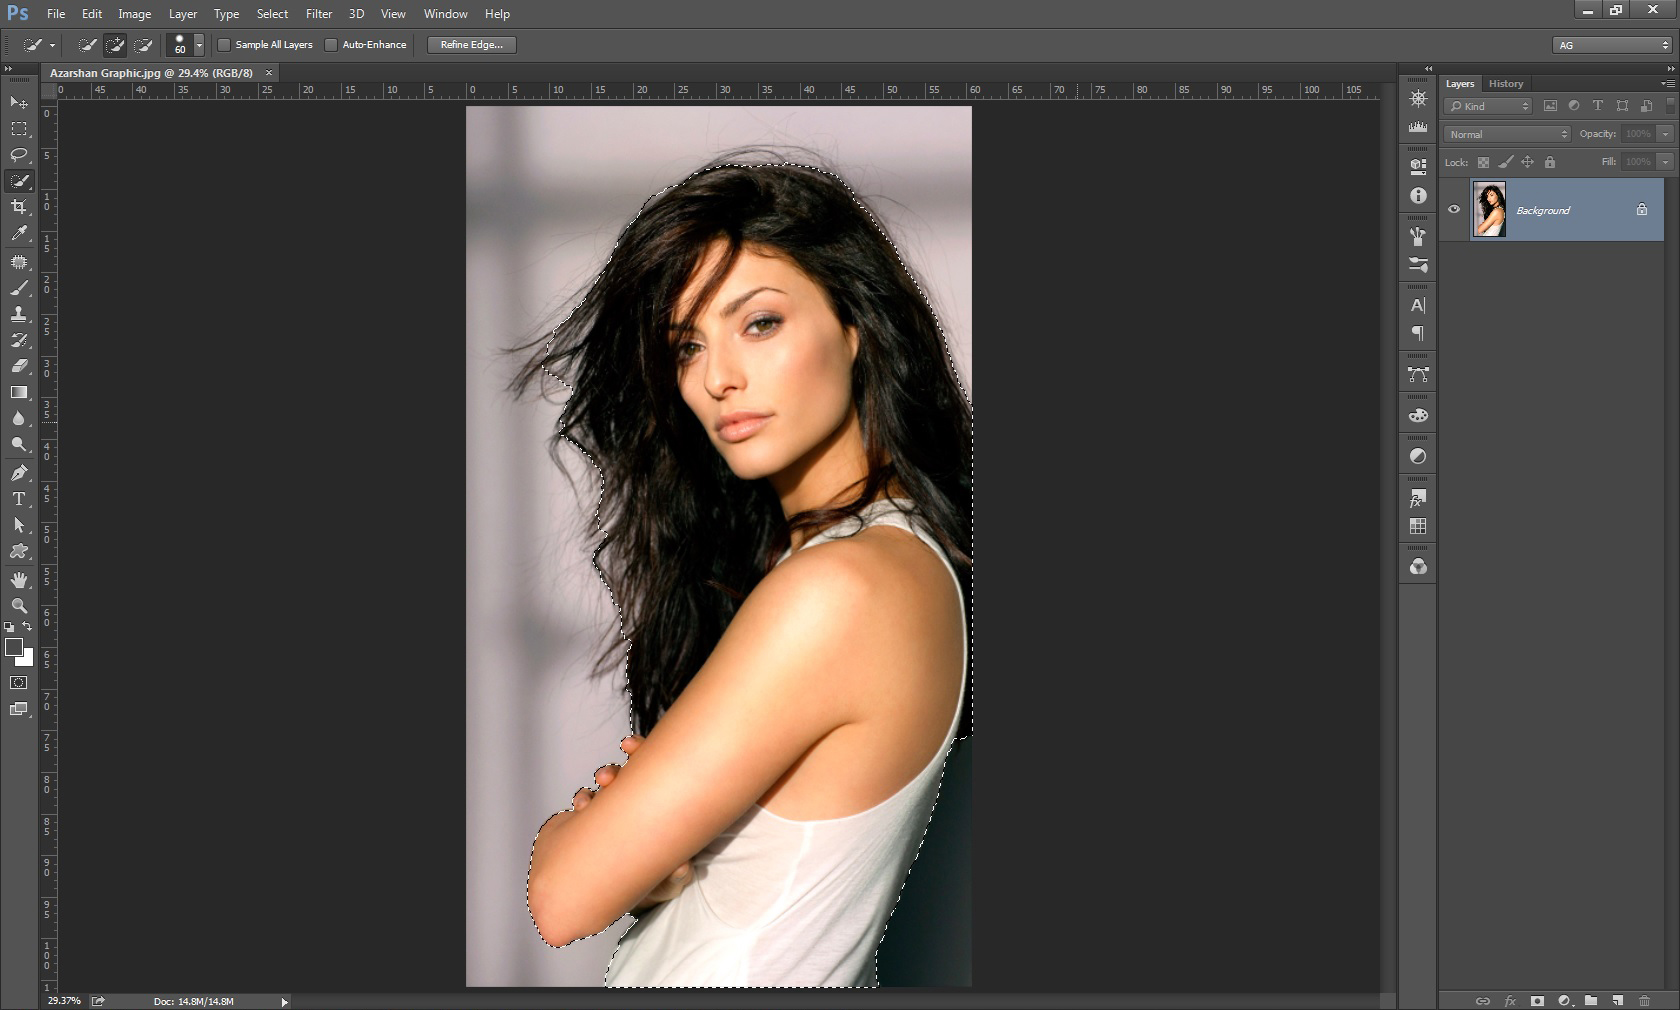Screen dimensions: 1680x1010
Task: Pick the Hand tool
Action: (x=19, y=580)
